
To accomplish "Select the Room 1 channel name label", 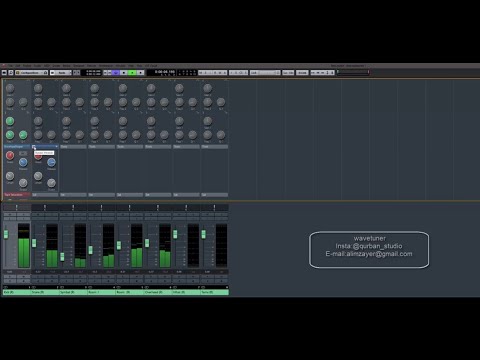I will (x=101, y=292).
